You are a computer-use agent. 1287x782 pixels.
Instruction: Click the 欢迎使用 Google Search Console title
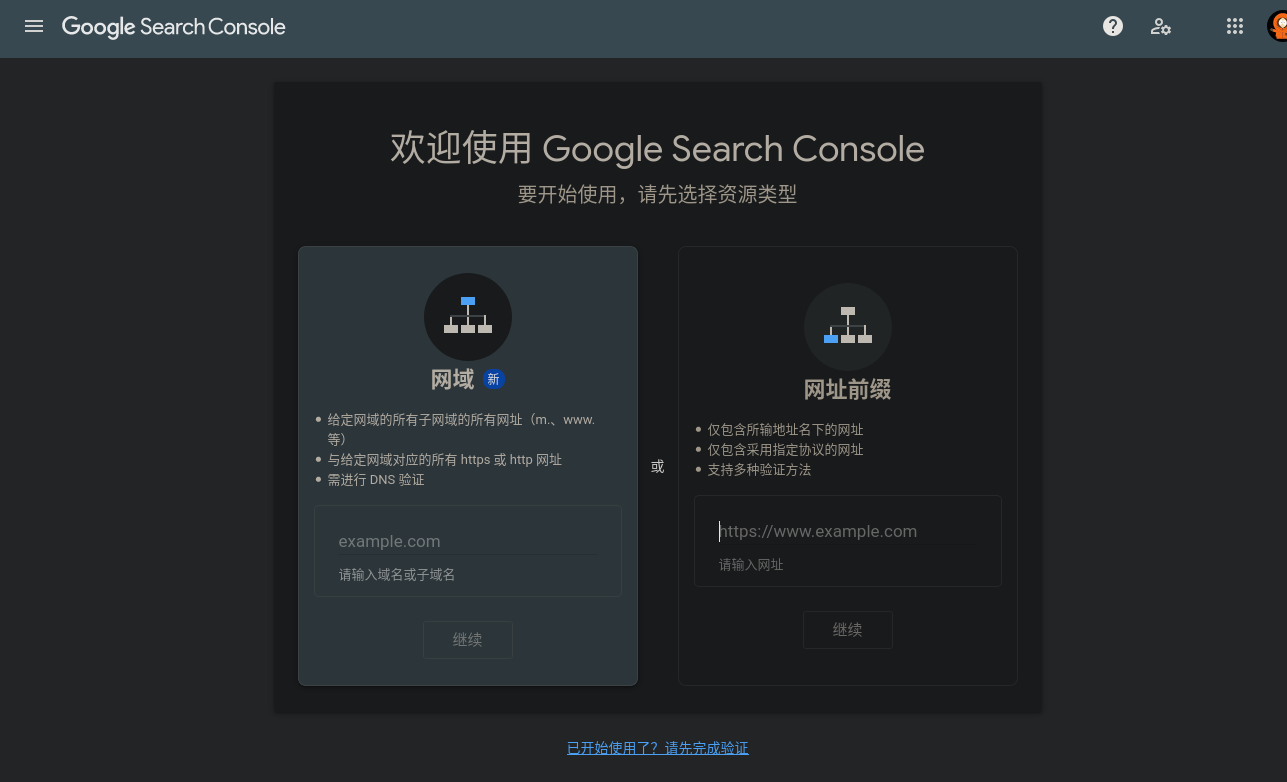pos(658,149)
